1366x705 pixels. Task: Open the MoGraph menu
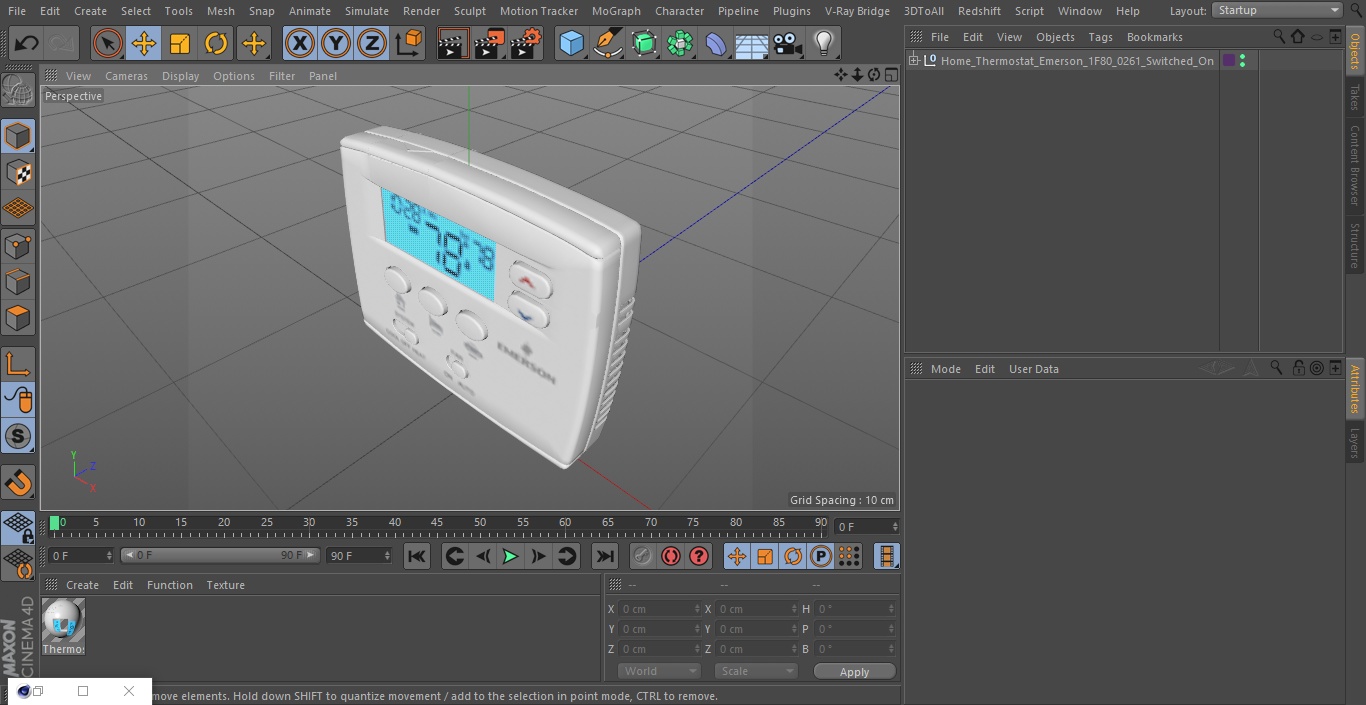pos(616,10)
